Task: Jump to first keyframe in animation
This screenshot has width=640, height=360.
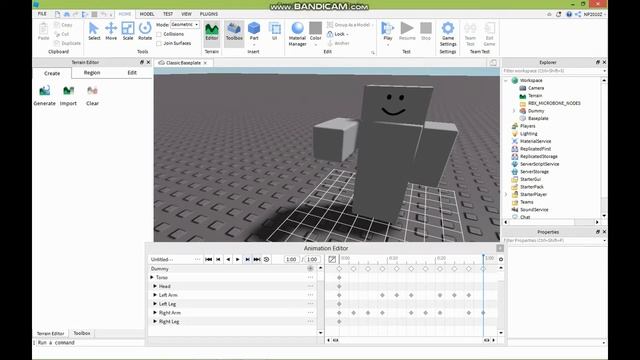Action: 209,259
